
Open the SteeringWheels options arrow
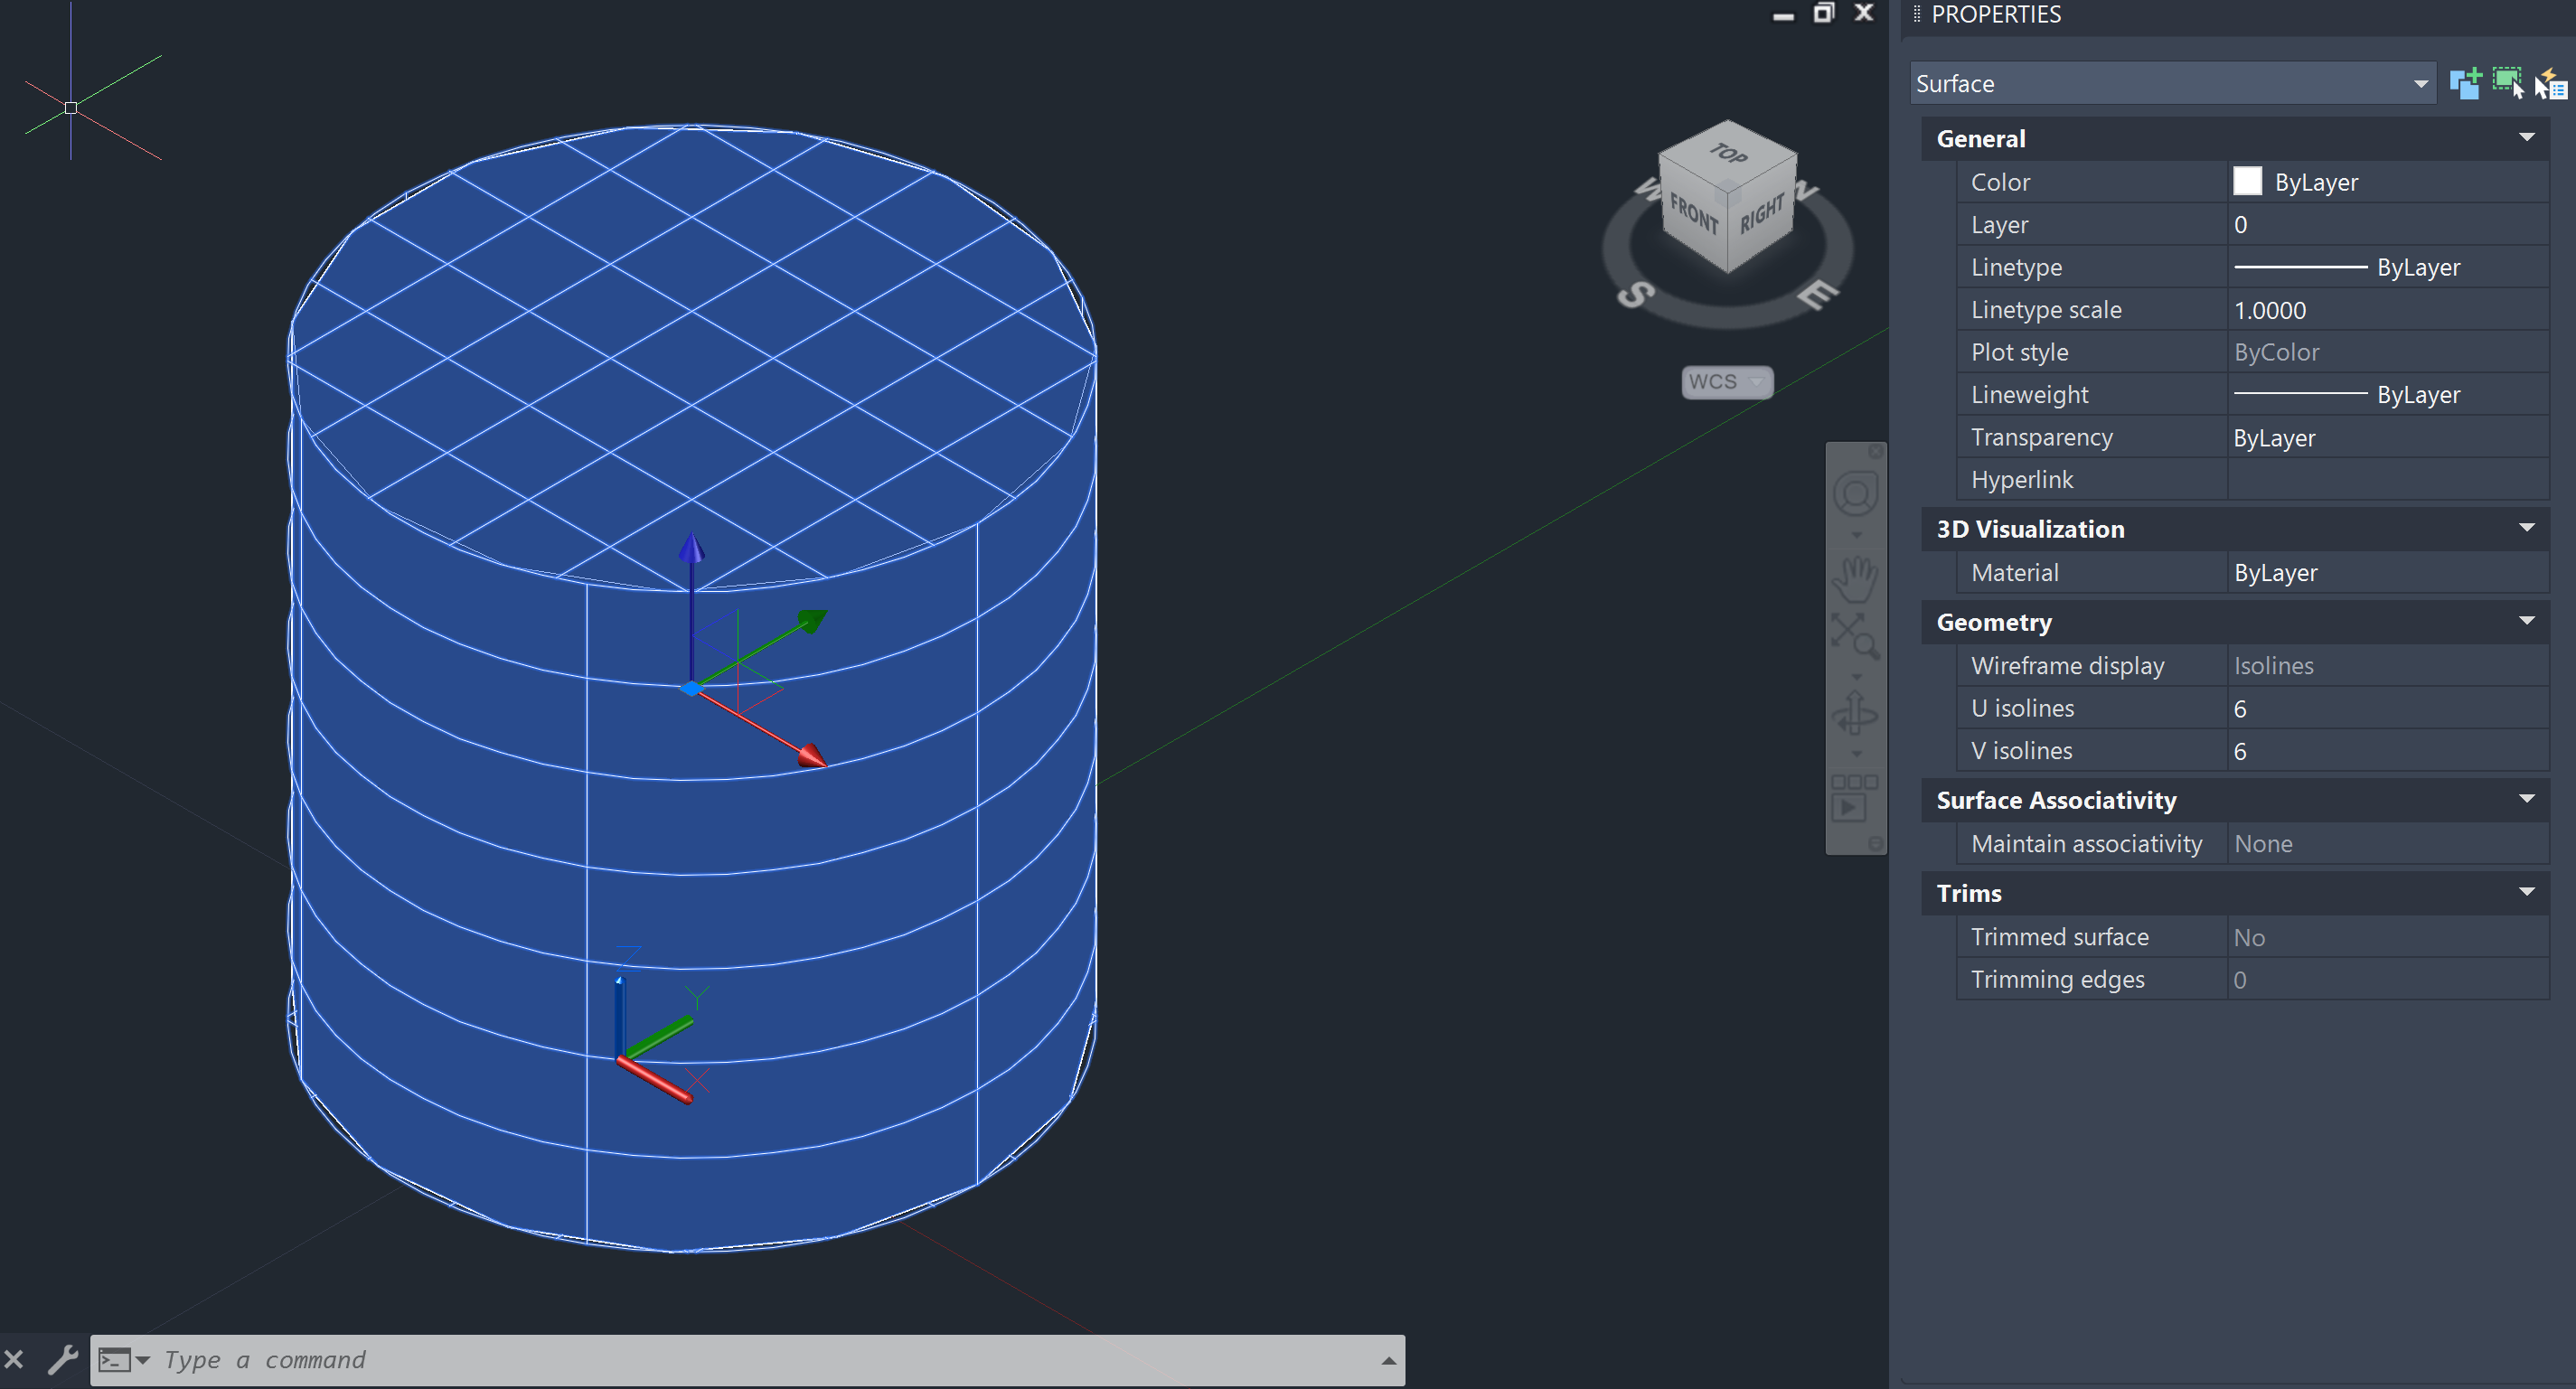click(1856, 534)
